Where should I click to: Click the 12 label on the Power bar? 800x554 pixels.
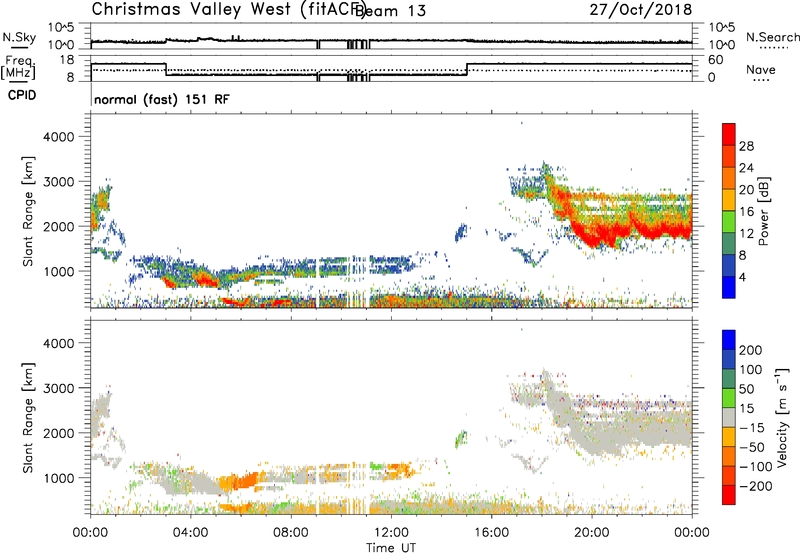[x=746, y=234]
